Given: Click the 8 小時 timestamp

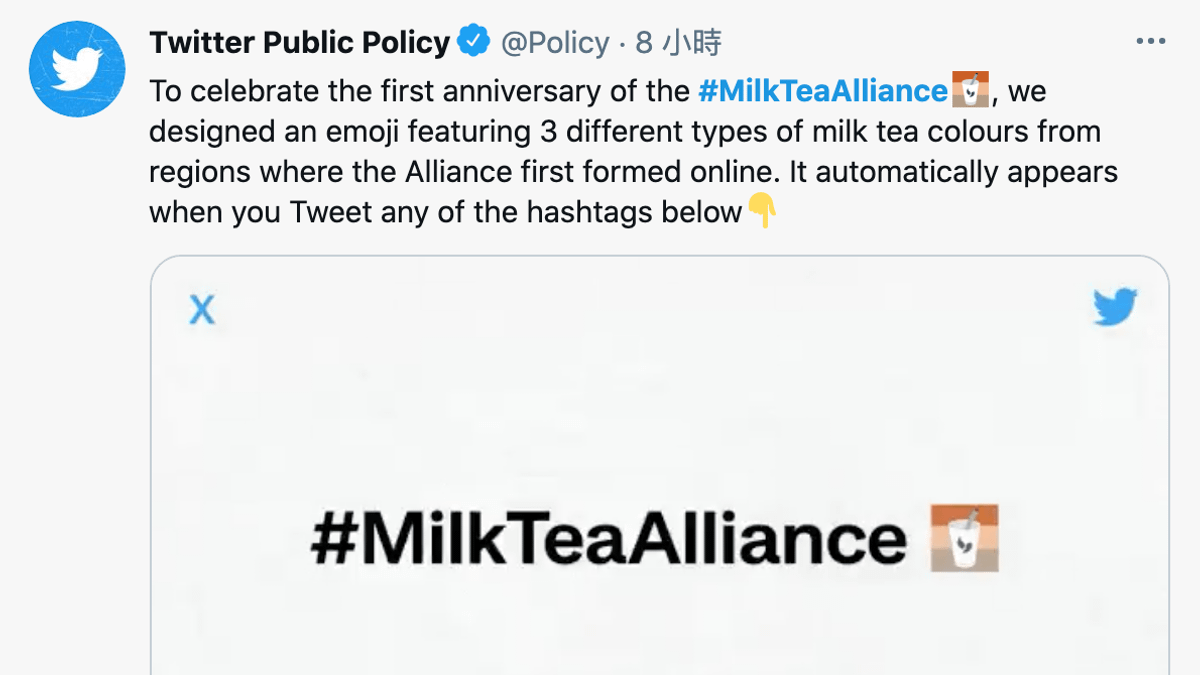Looking at the screenshot, I should 681,42.
